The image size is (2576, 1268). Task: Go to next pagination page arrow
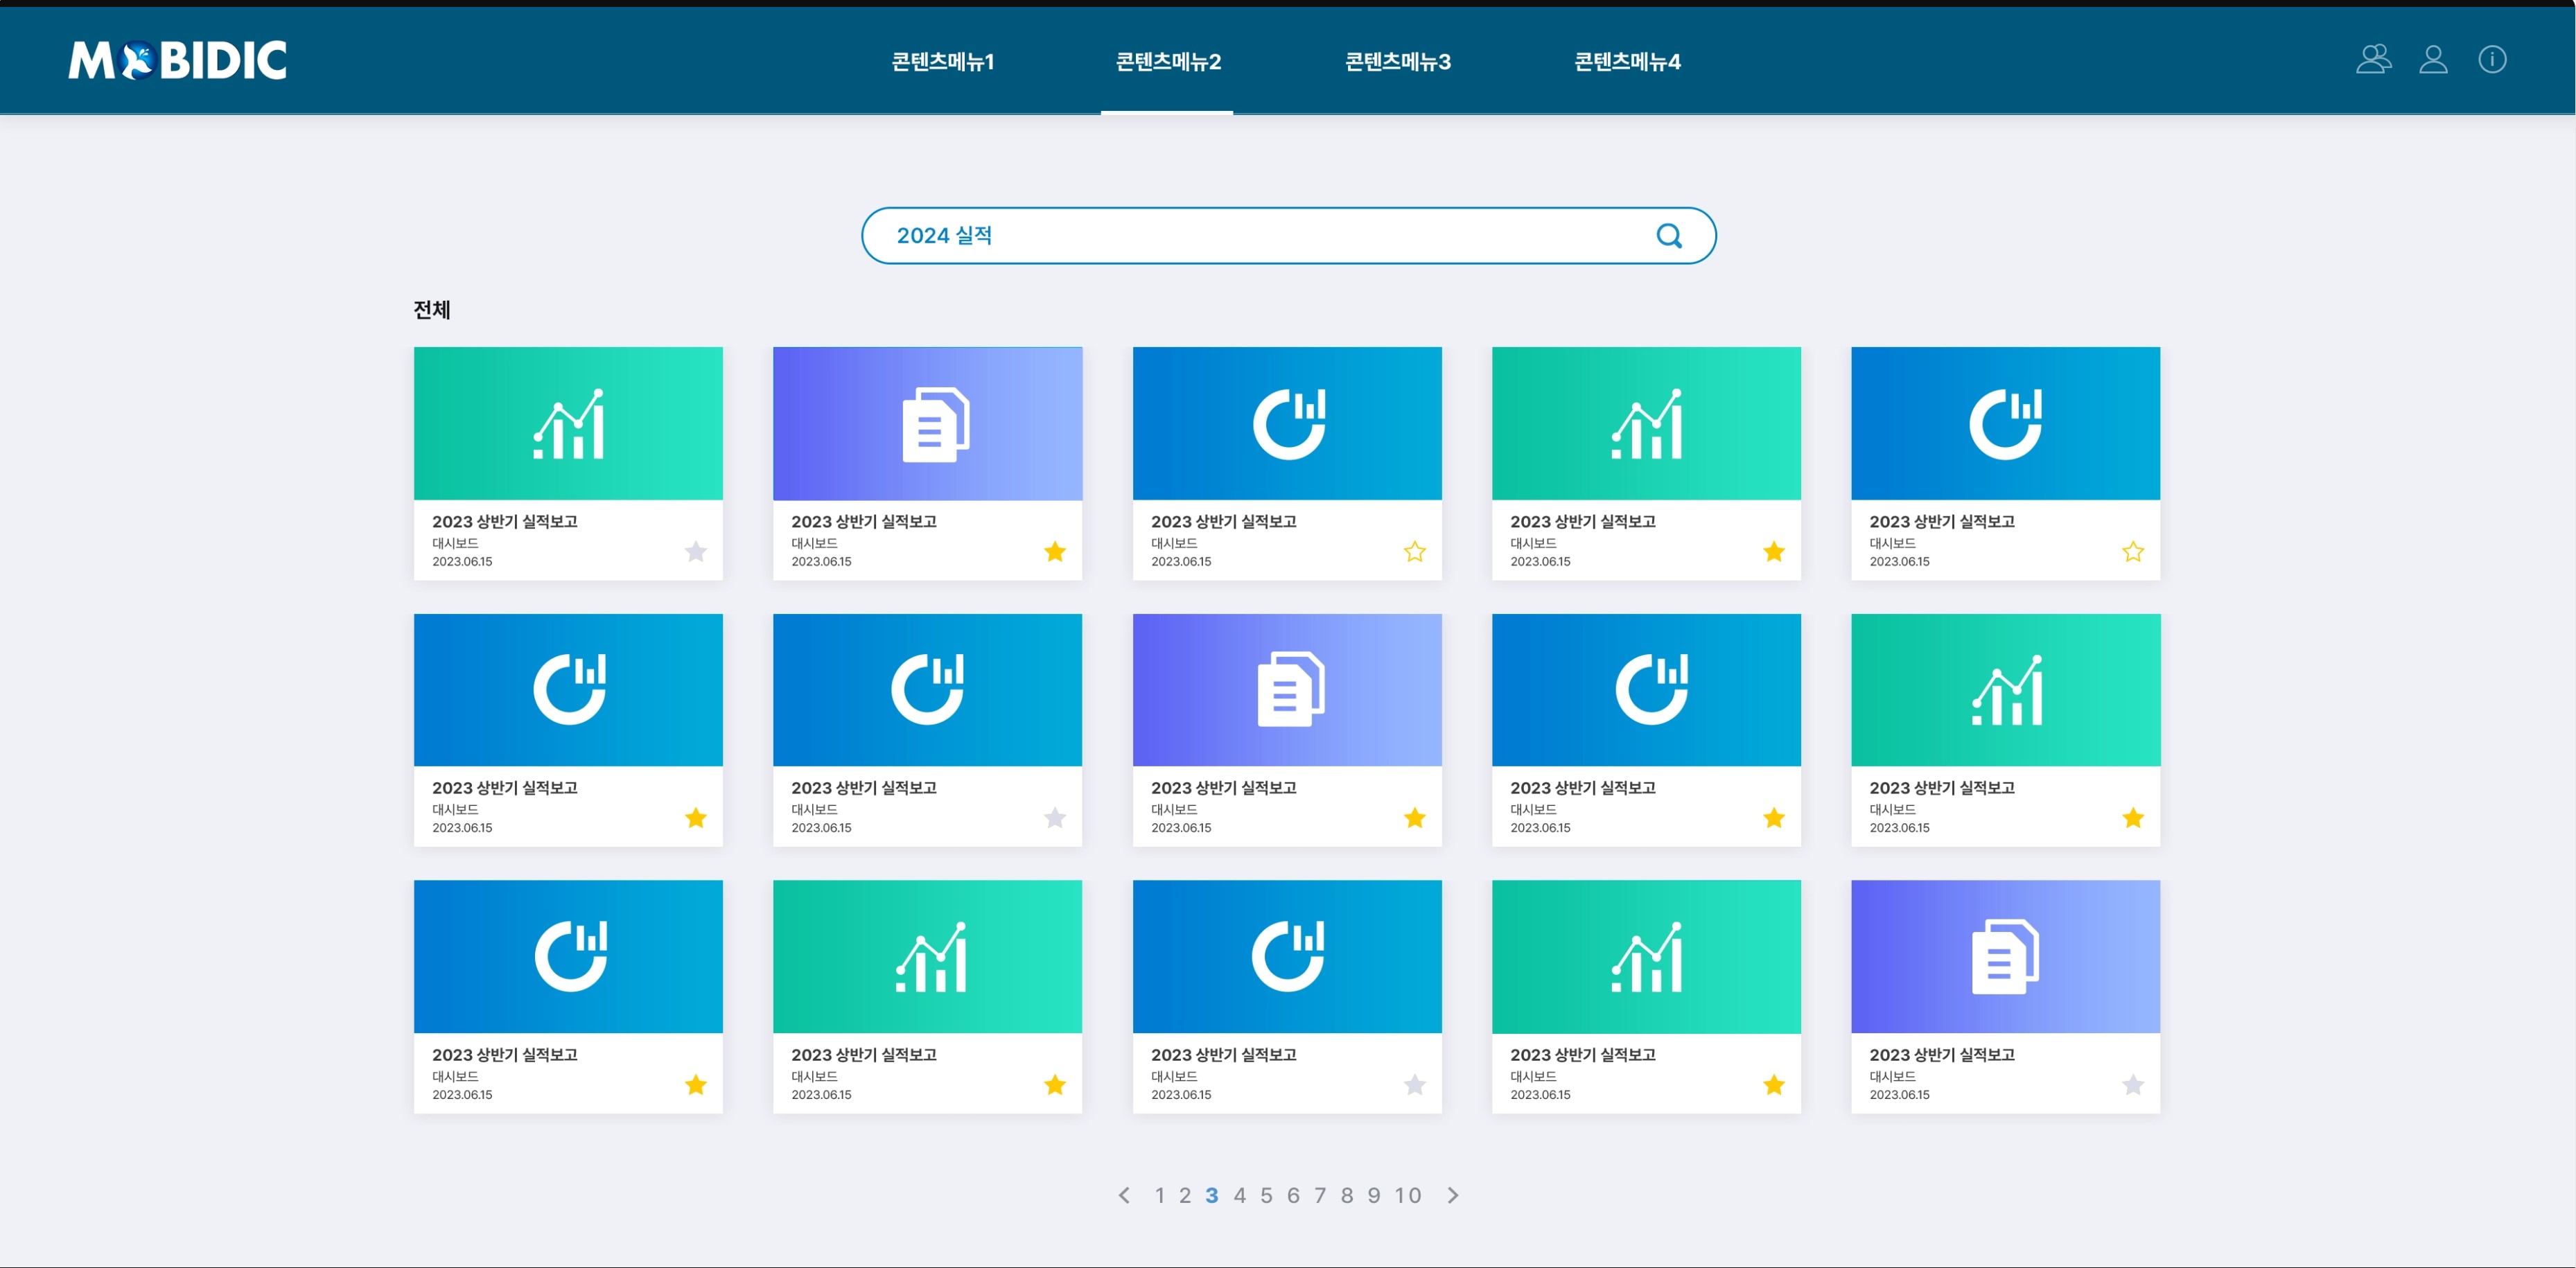[x=1453, y=1196]
